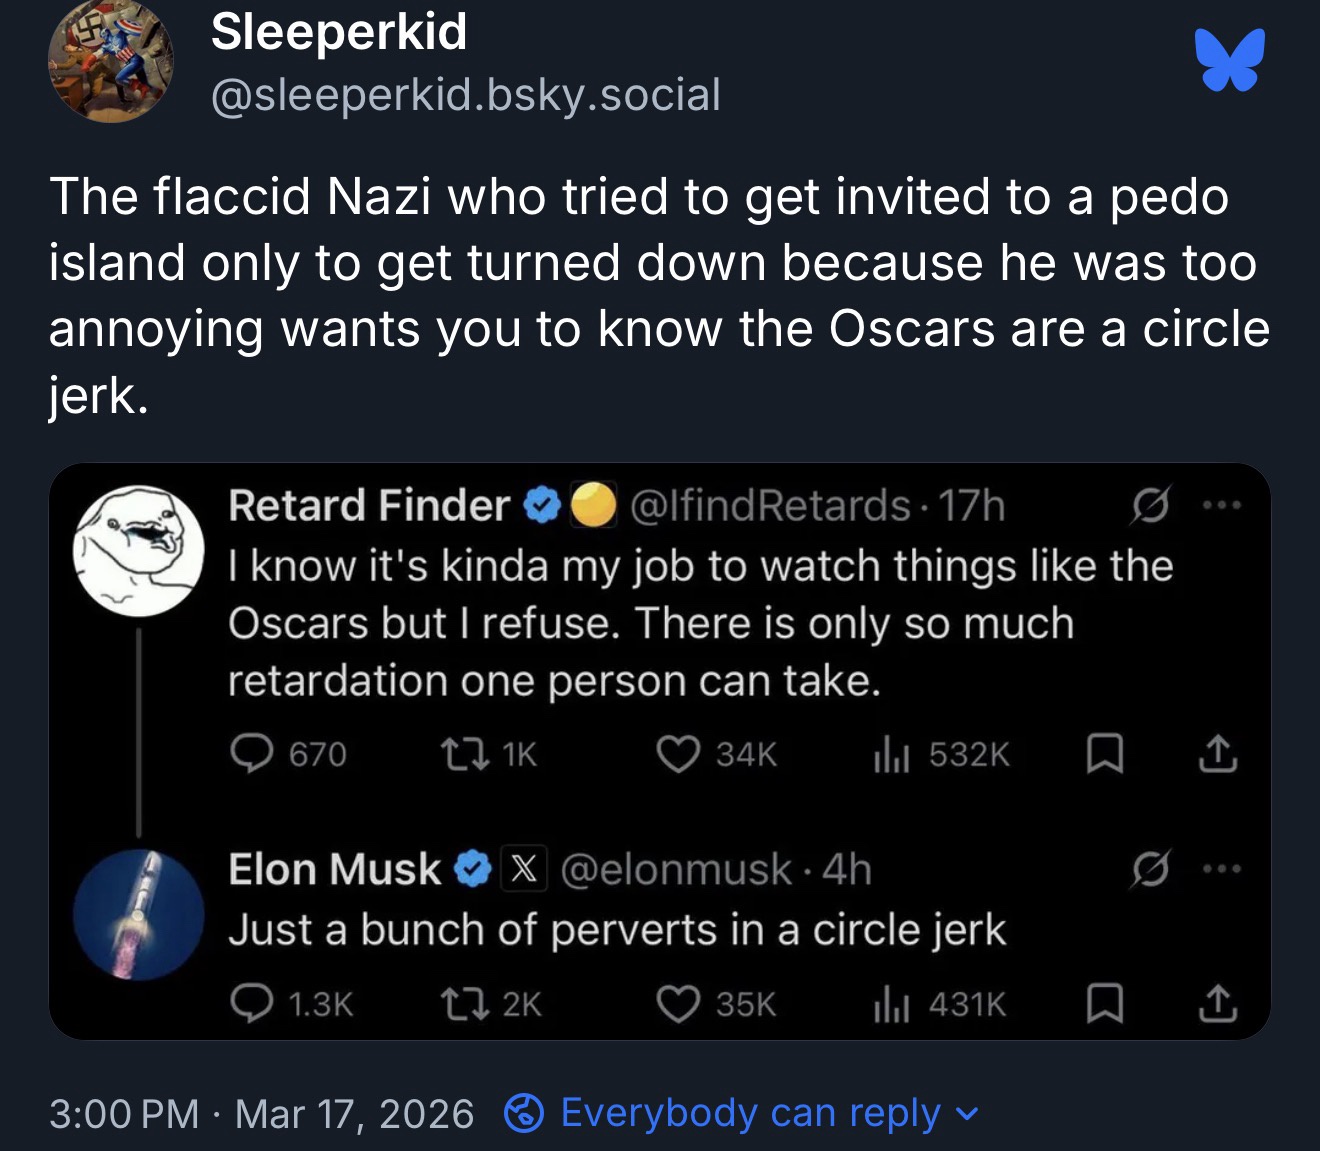Share the Retard Finder tweet
Image resolution: width=1320 pixels, height=1151 pixels.
pos(1217,754)
